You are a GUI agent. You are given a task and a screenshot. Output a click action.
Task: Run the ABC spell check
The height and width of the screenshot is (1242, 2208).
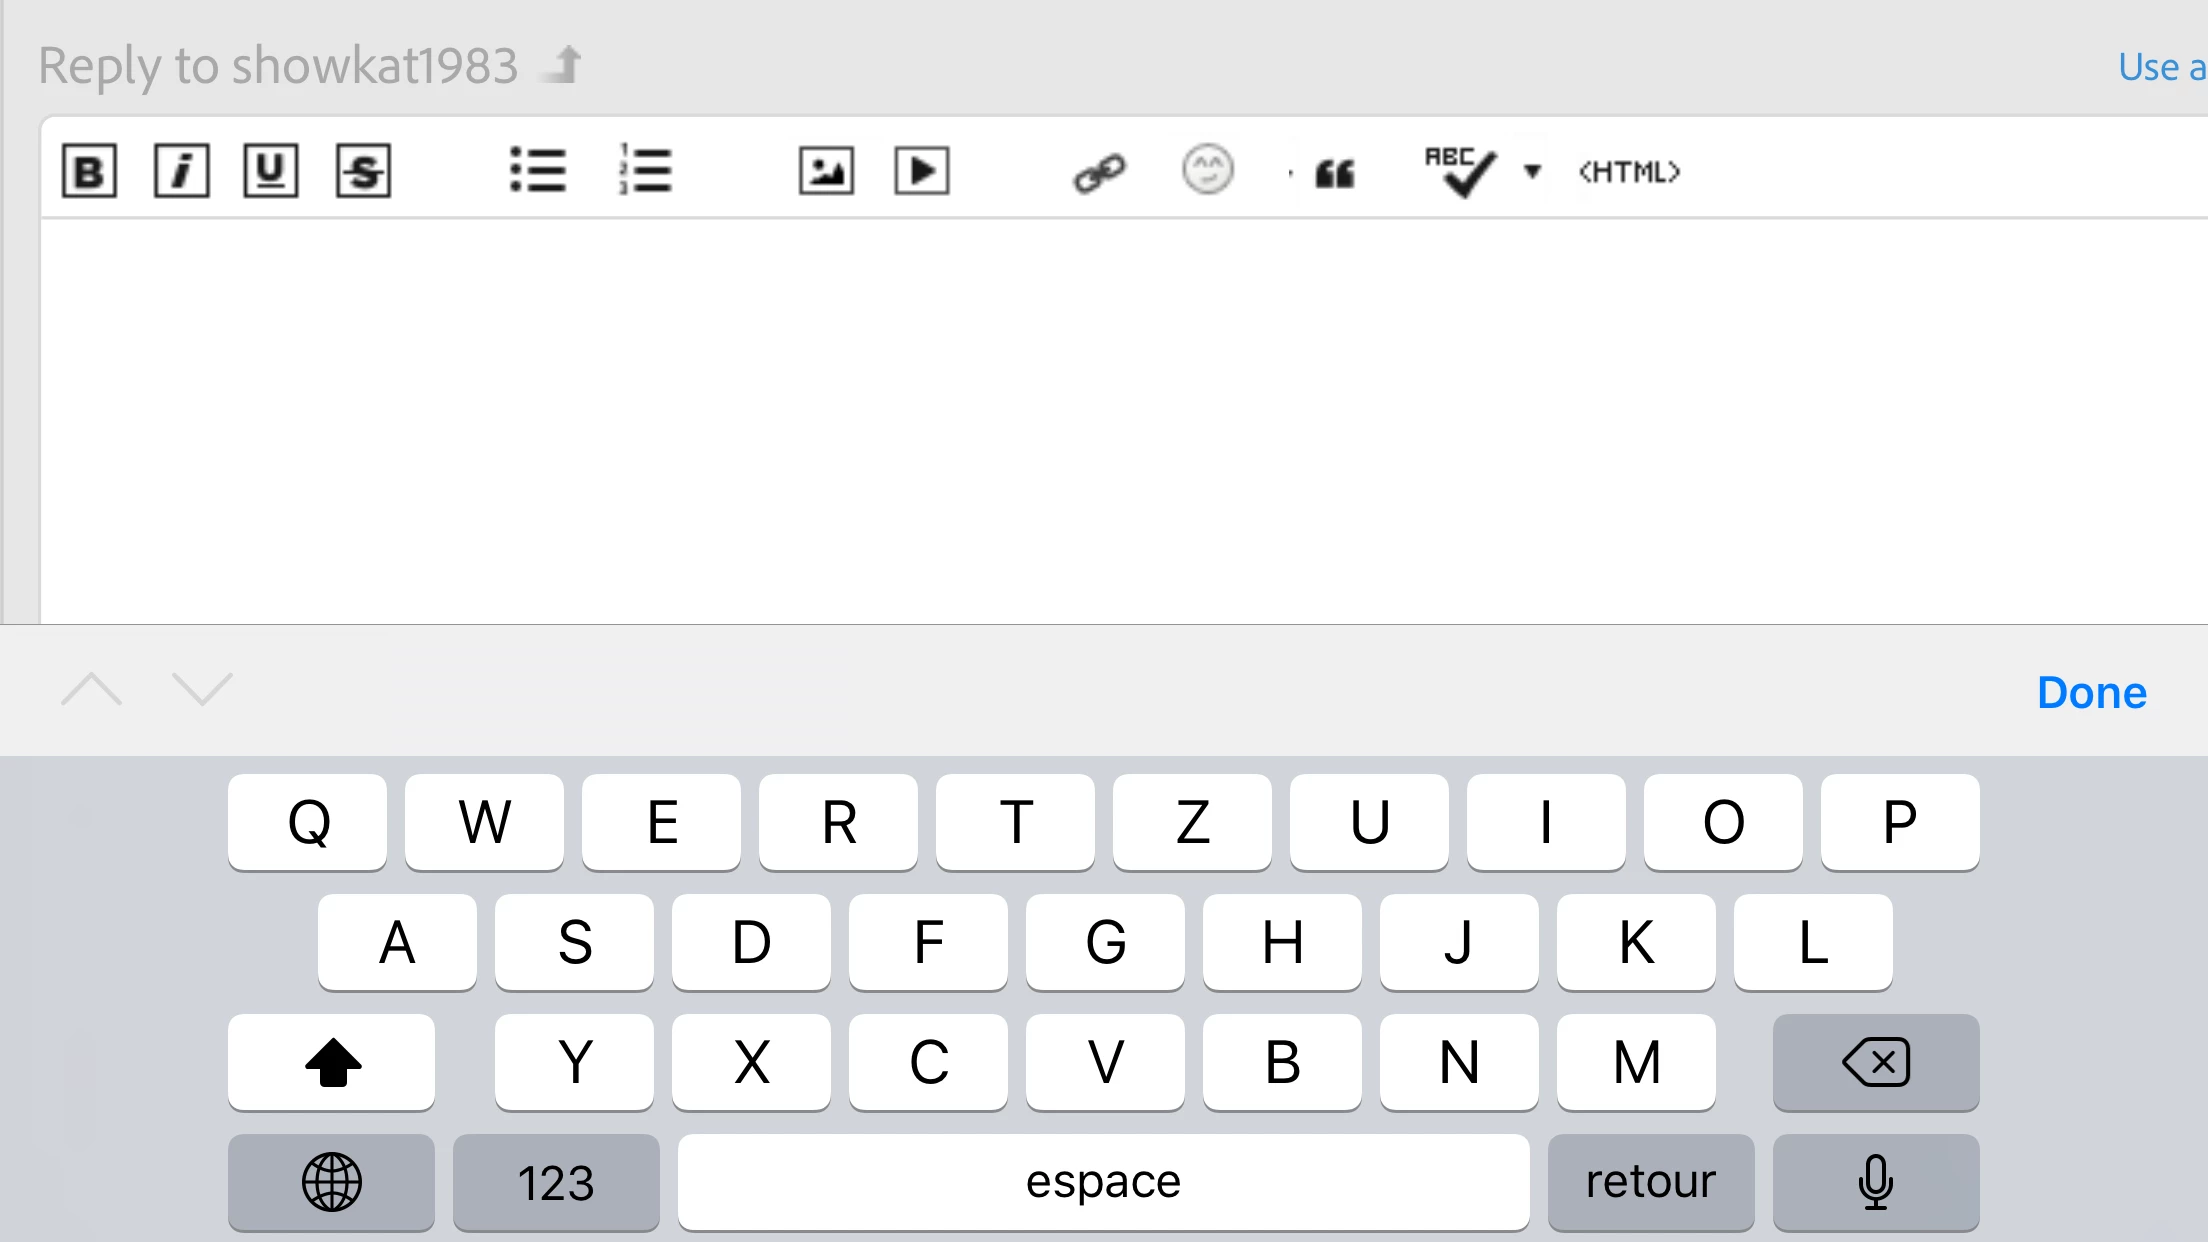coord(1460,171)
